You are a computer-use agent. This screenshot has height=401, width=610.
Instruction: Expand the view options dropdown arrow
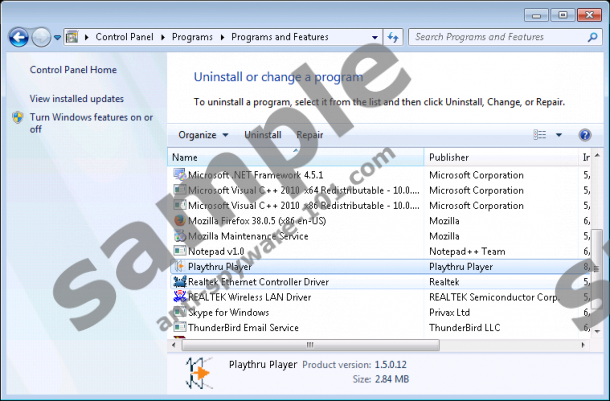coord(559,135)
